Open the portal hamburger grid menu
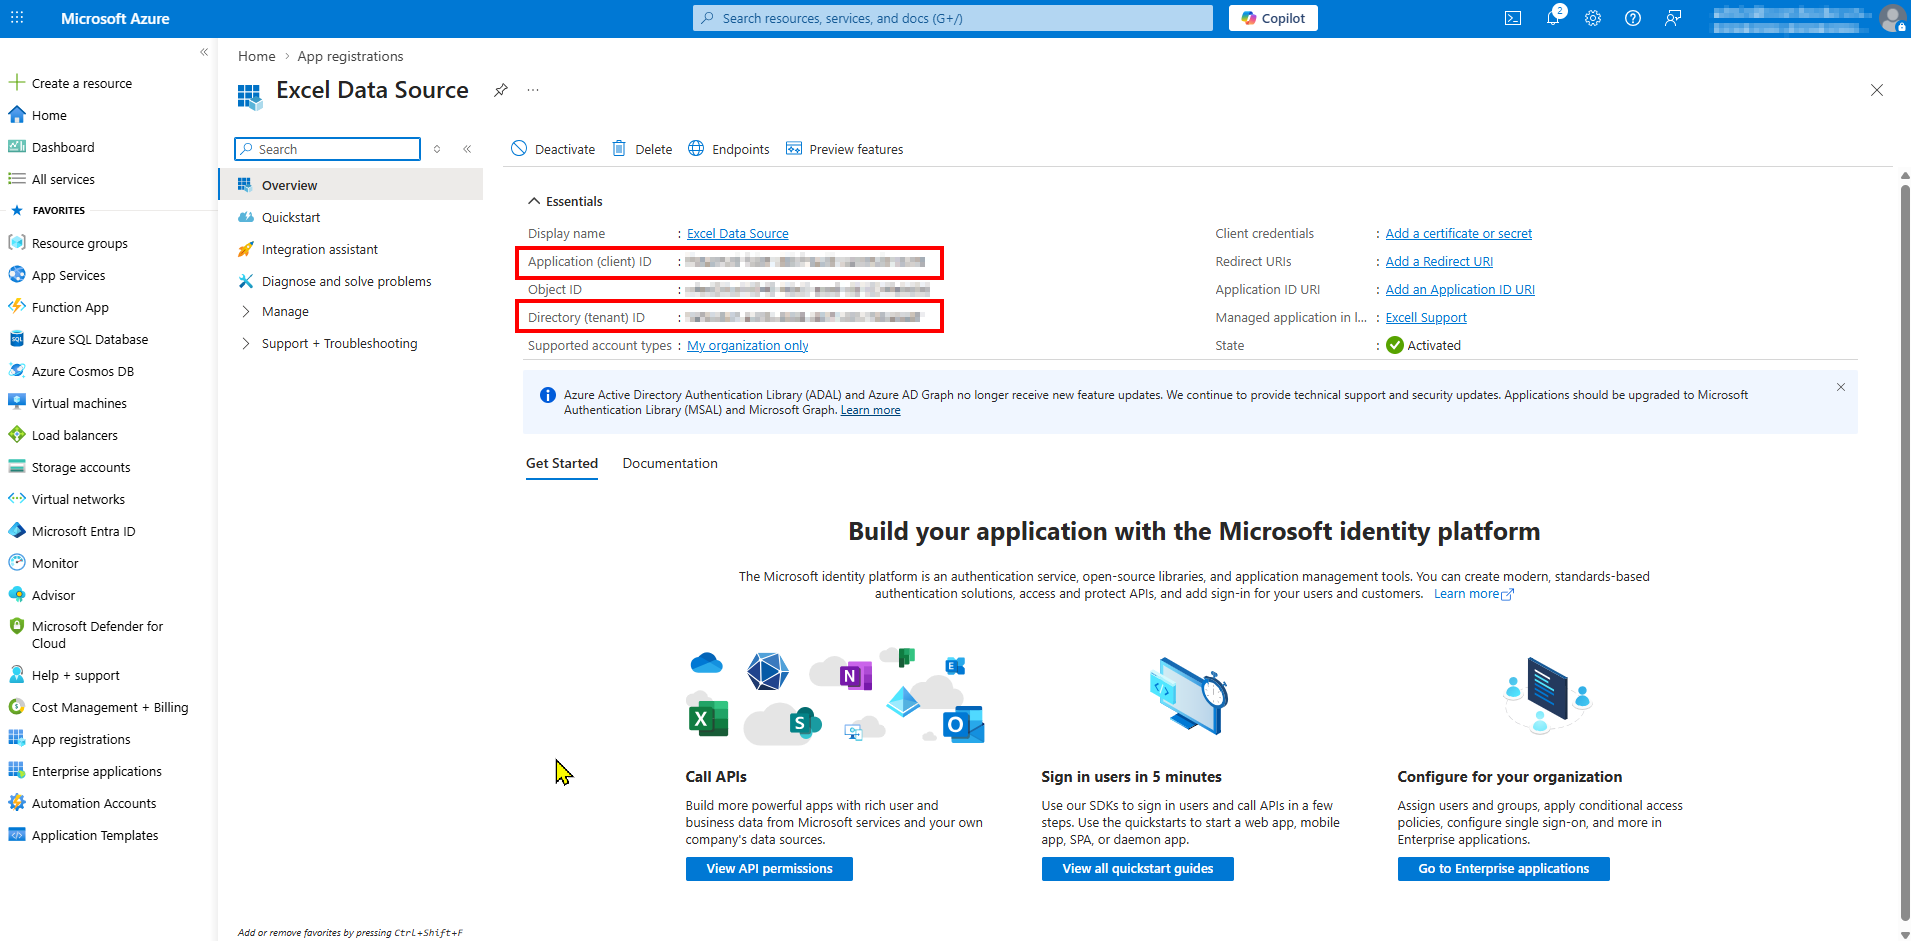Image resolution: width=1911 pixels, height=941 pixels. [x=17, y=18]
